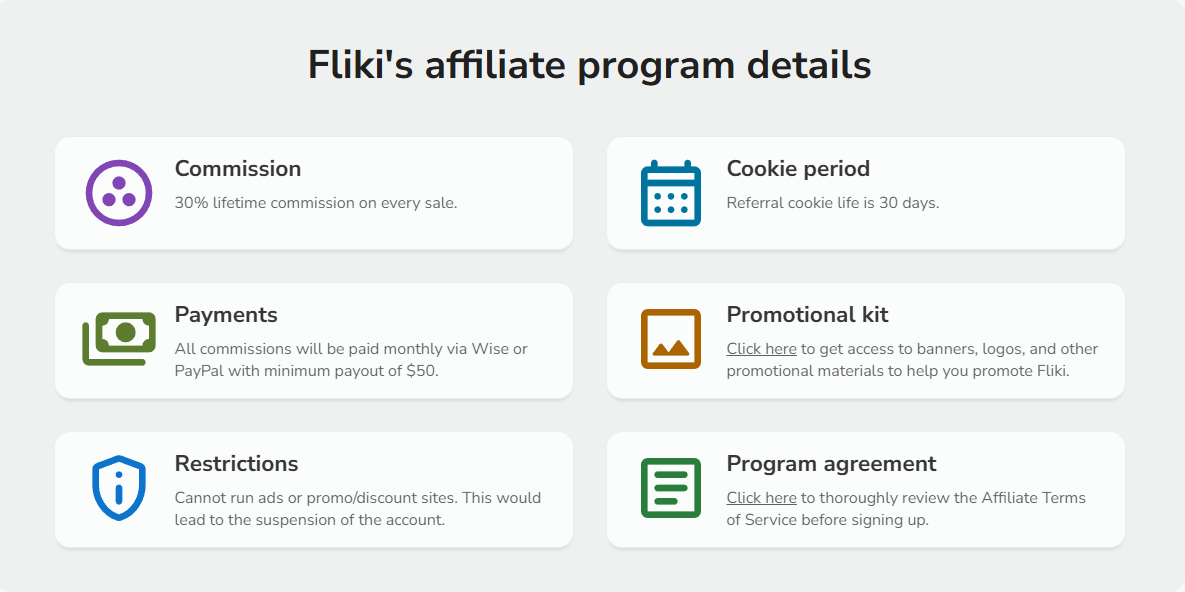The height and width of the screenshot is (592, 1185).
Task: Click the Affiliate Terms of Service description text
Action: click(940, 498)
